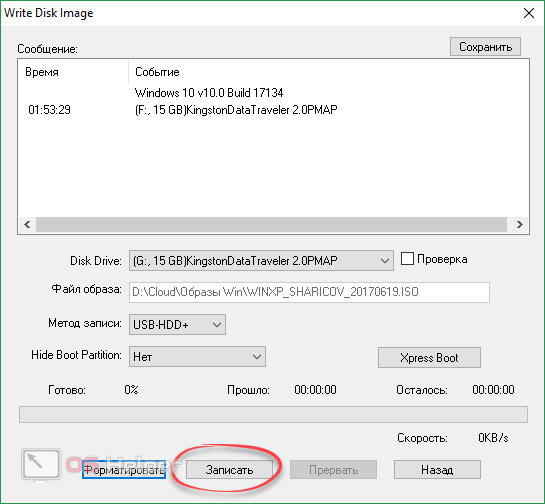The image size is (545, 504).
Task: Click the horizontal scrollbar track in the message log
Action: 271,224
